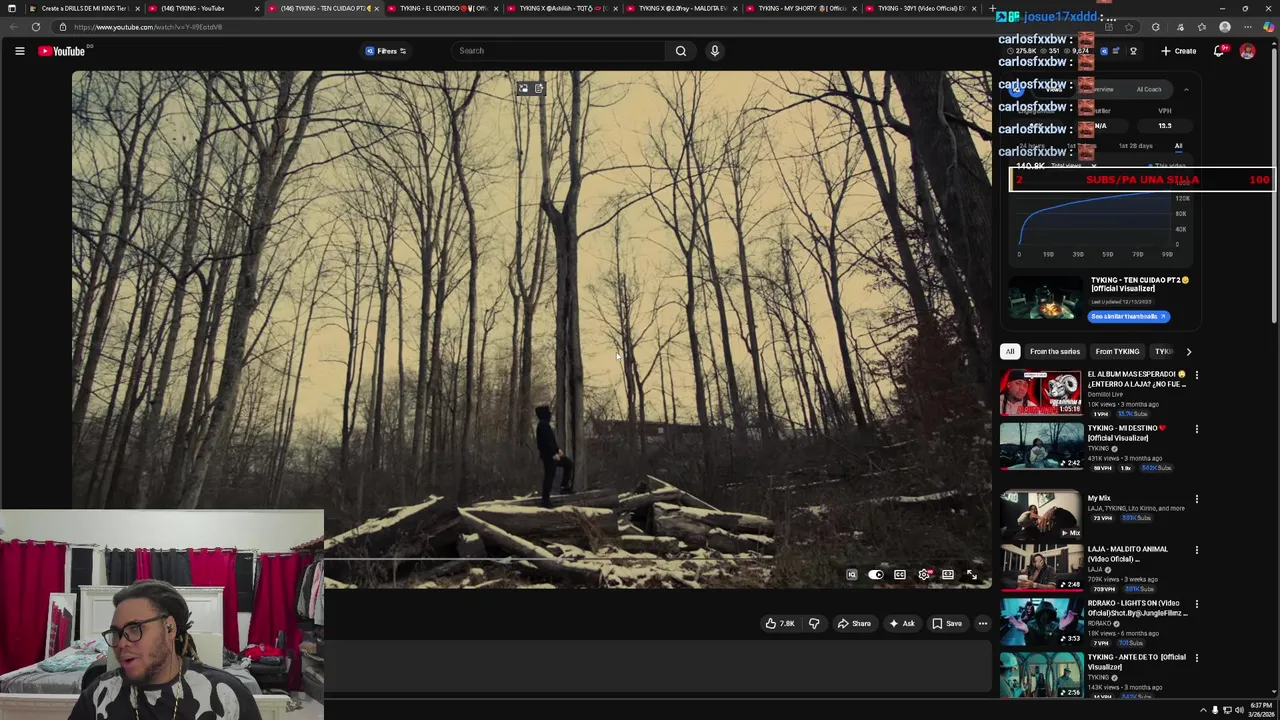Open the browser profile icon
This screenshot has width=1280, height=720.
coord(1225,27)
